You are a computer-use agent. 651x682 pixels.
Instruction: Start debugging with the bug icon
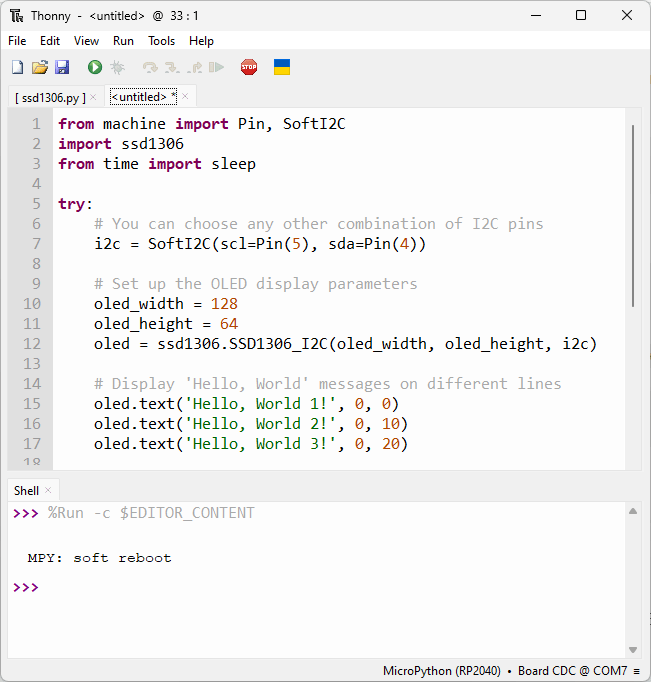tap(117, 67)
